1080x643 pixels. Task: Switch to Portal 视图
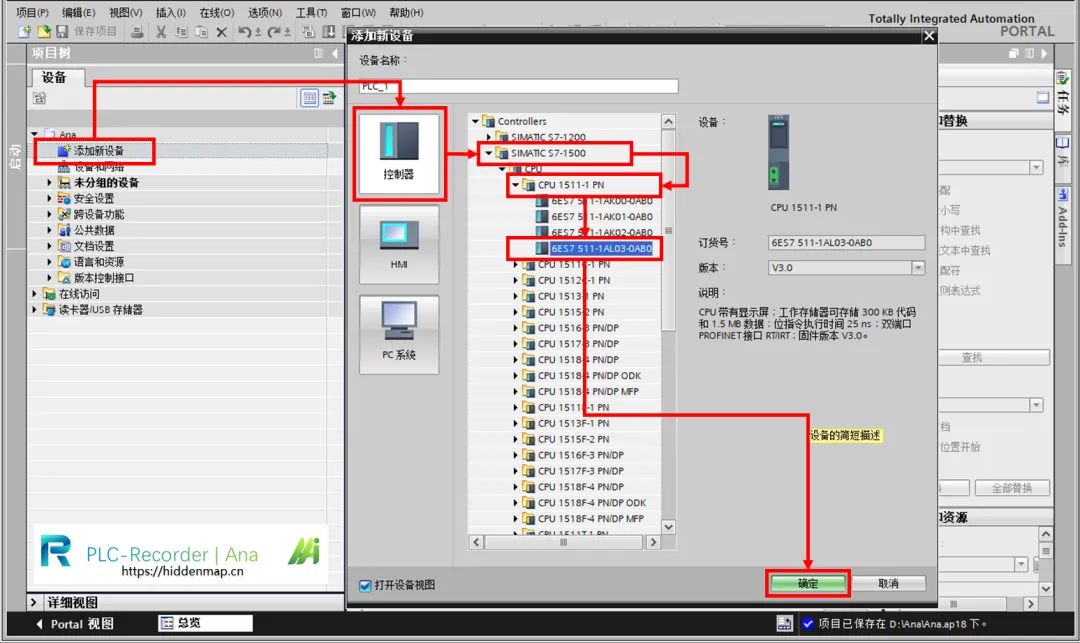pyautogui.click(x=74, y=624)
